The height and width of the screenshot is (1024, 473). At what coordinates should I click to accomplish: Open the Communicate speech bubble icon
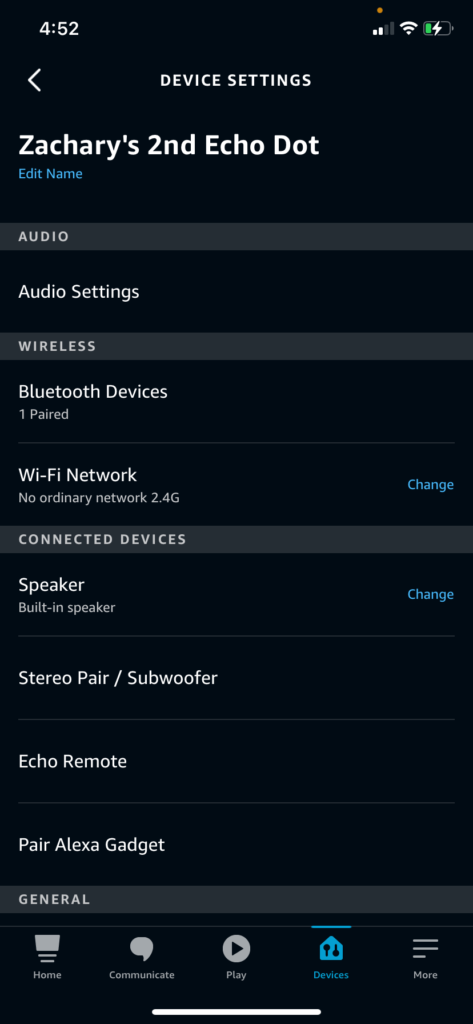point(142,948)
